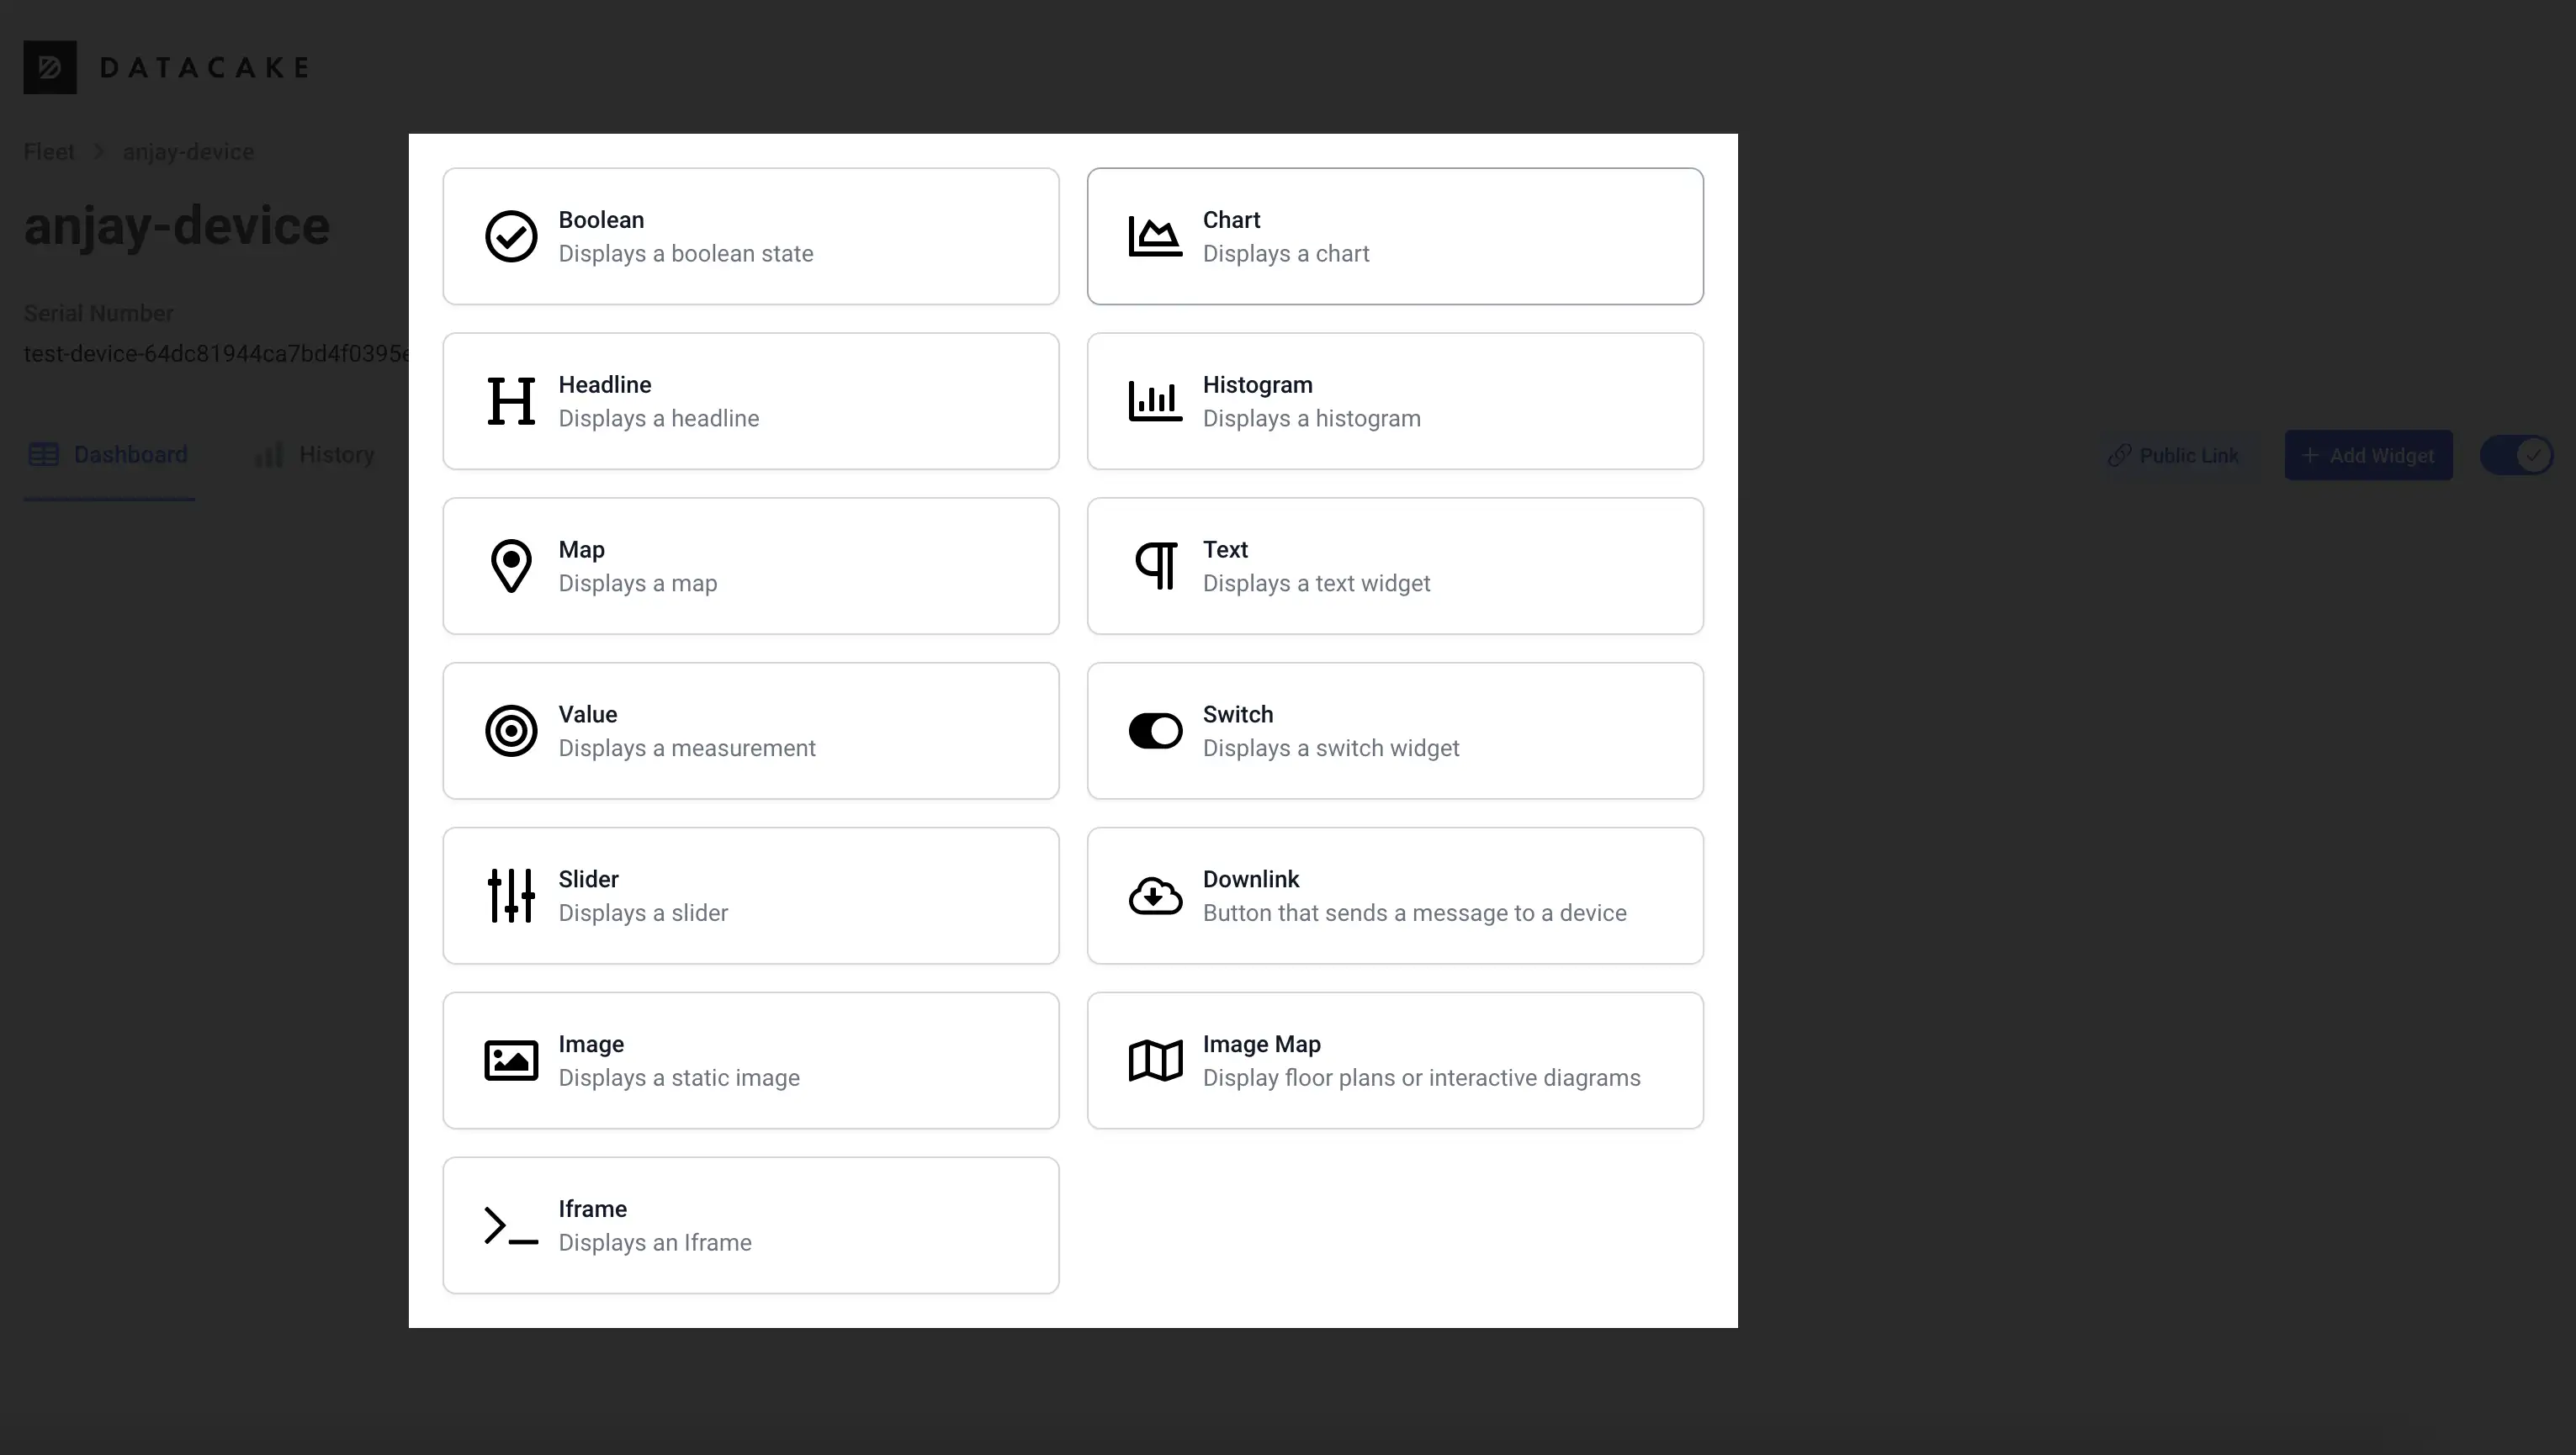Select the Iframe widget option
Image resolution: width=2576 pixels, height=1455 pixels.
[752, 1225]
